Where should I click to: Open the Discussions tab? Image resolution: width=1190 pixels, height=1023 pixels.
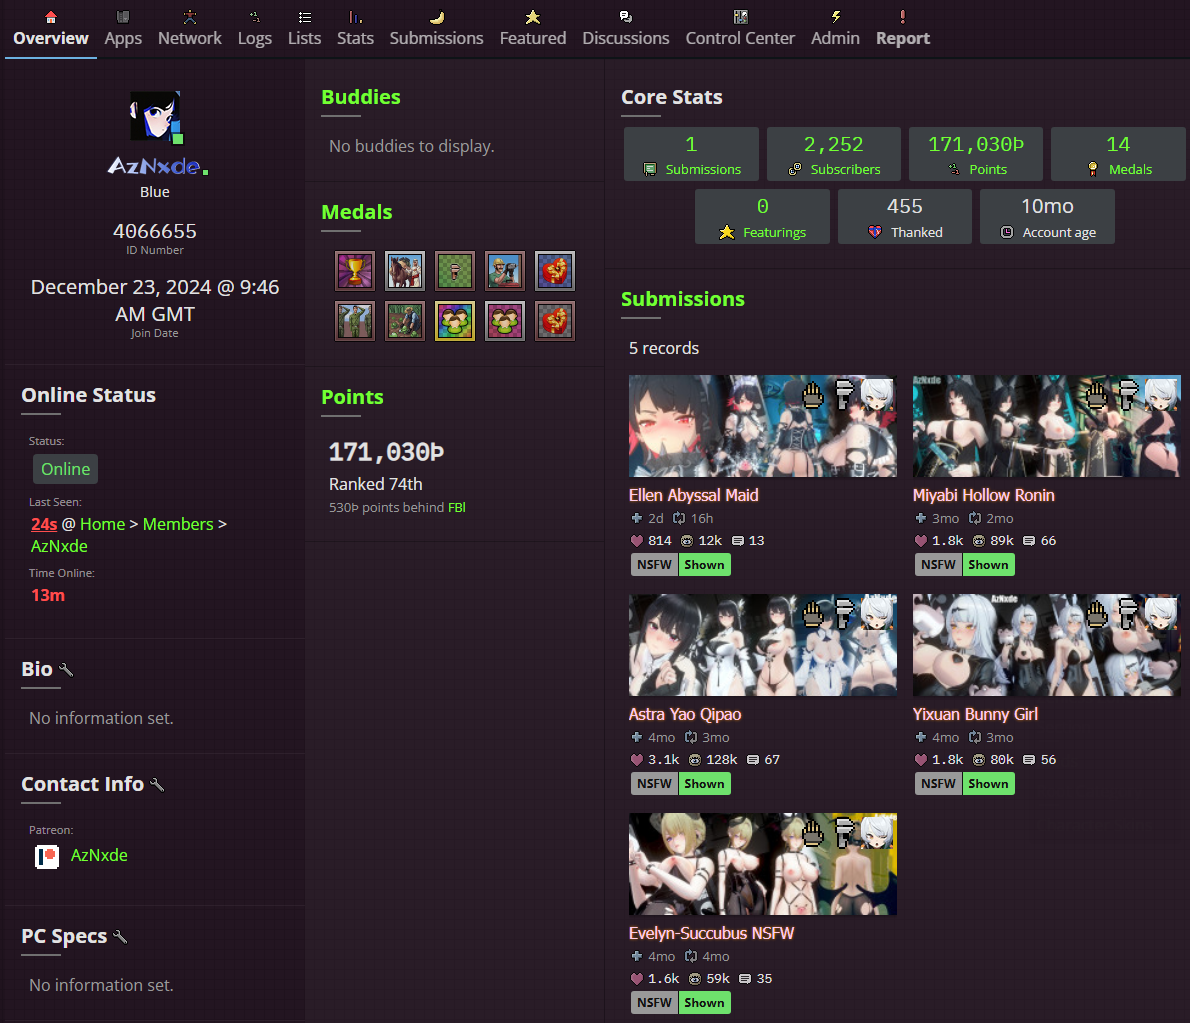point(625,29)
